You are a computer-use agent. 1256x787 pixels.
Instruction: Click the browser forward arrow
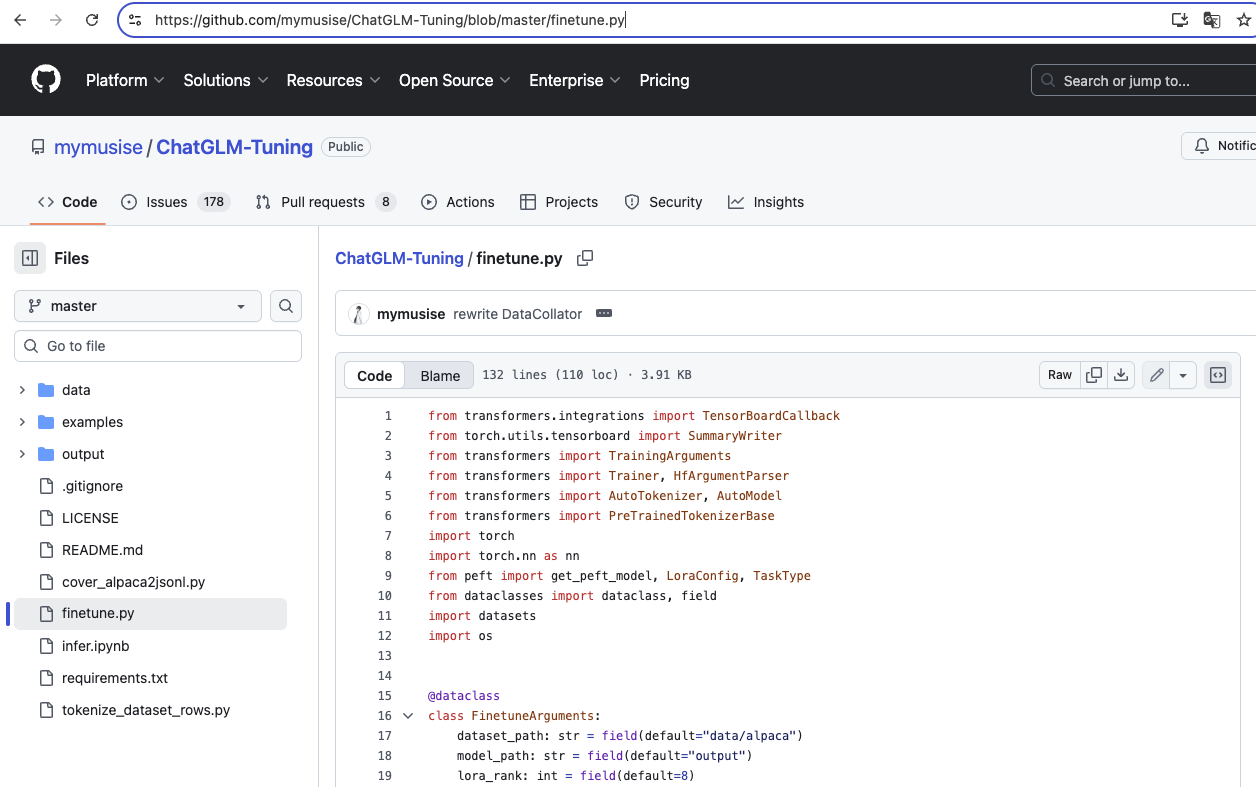(x=56, y=20)
